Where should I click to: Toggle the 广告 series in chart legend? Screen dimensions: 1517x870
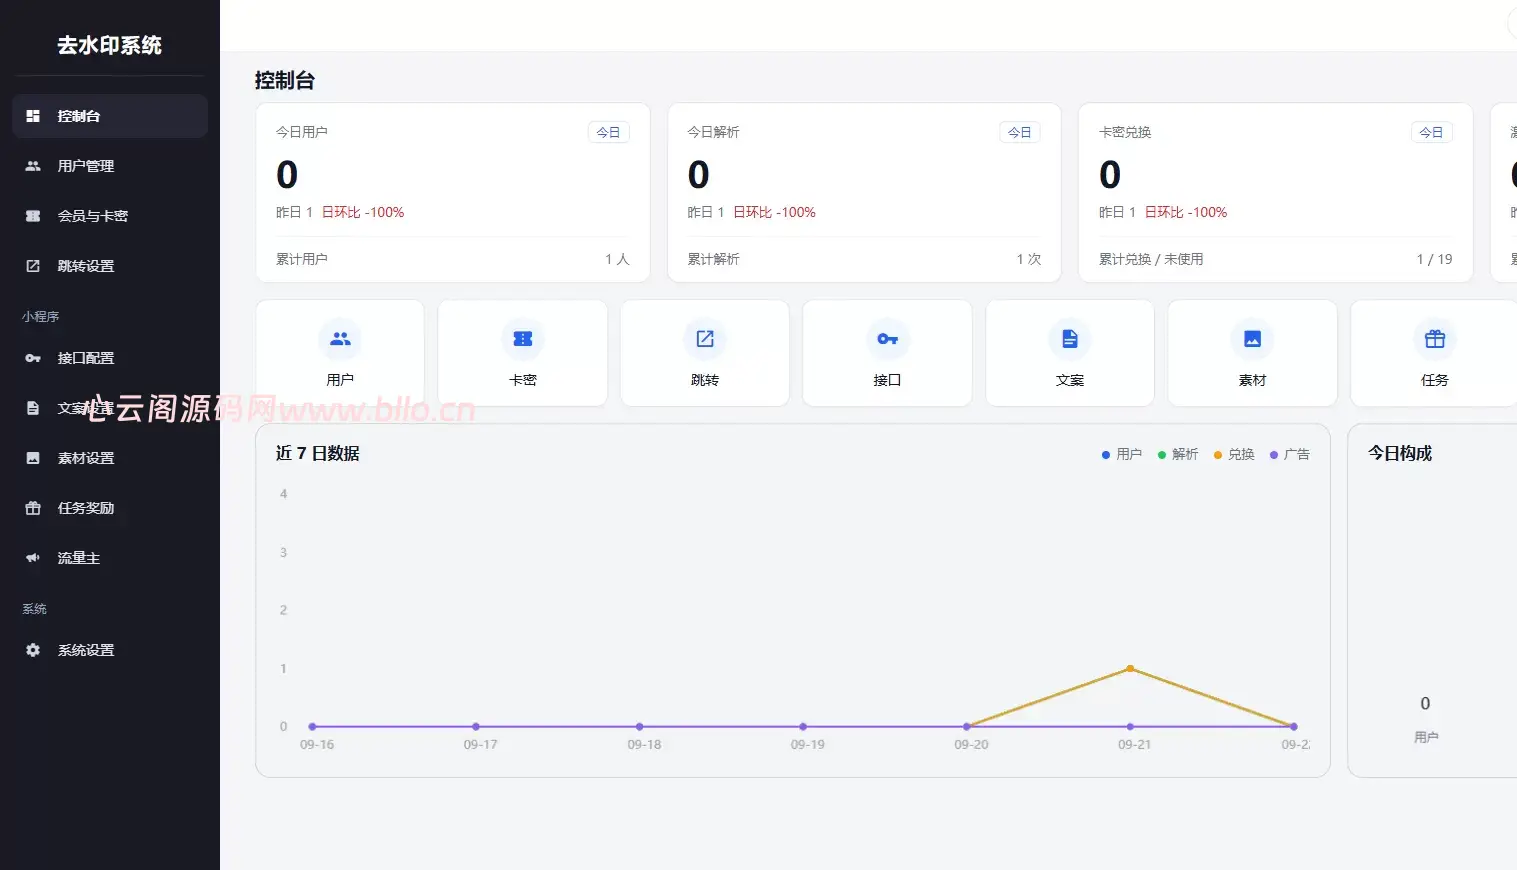coord(1290,454)
